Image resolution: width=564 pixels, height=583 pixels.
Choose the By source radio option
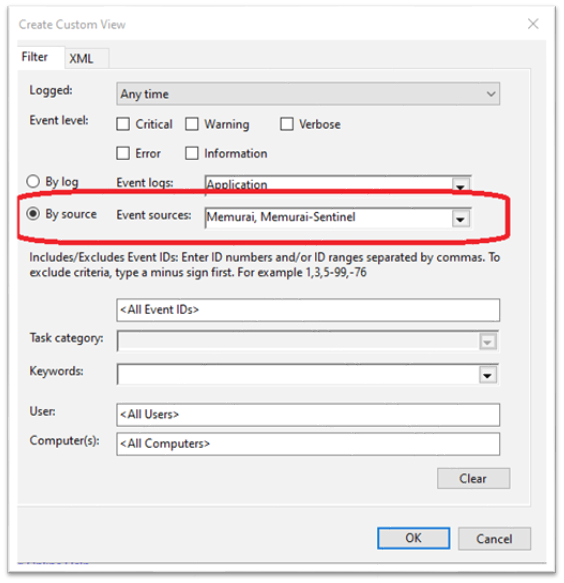pyautogui.click(x=33, y=214)
